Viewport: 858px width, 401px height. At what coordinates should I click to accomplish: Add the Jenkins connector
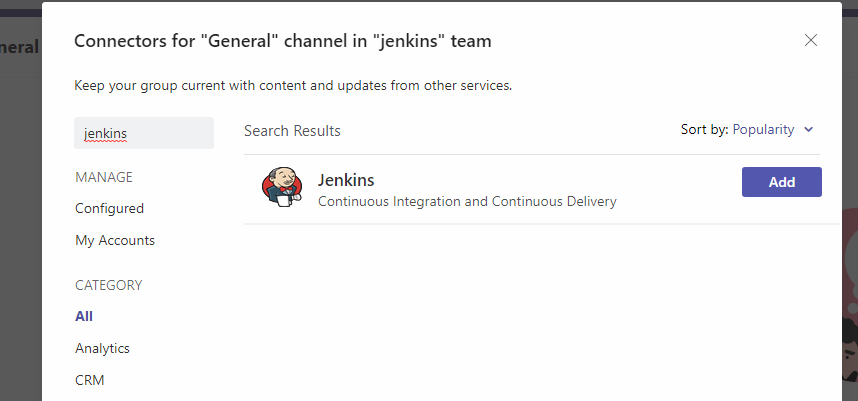pos(781,182)
